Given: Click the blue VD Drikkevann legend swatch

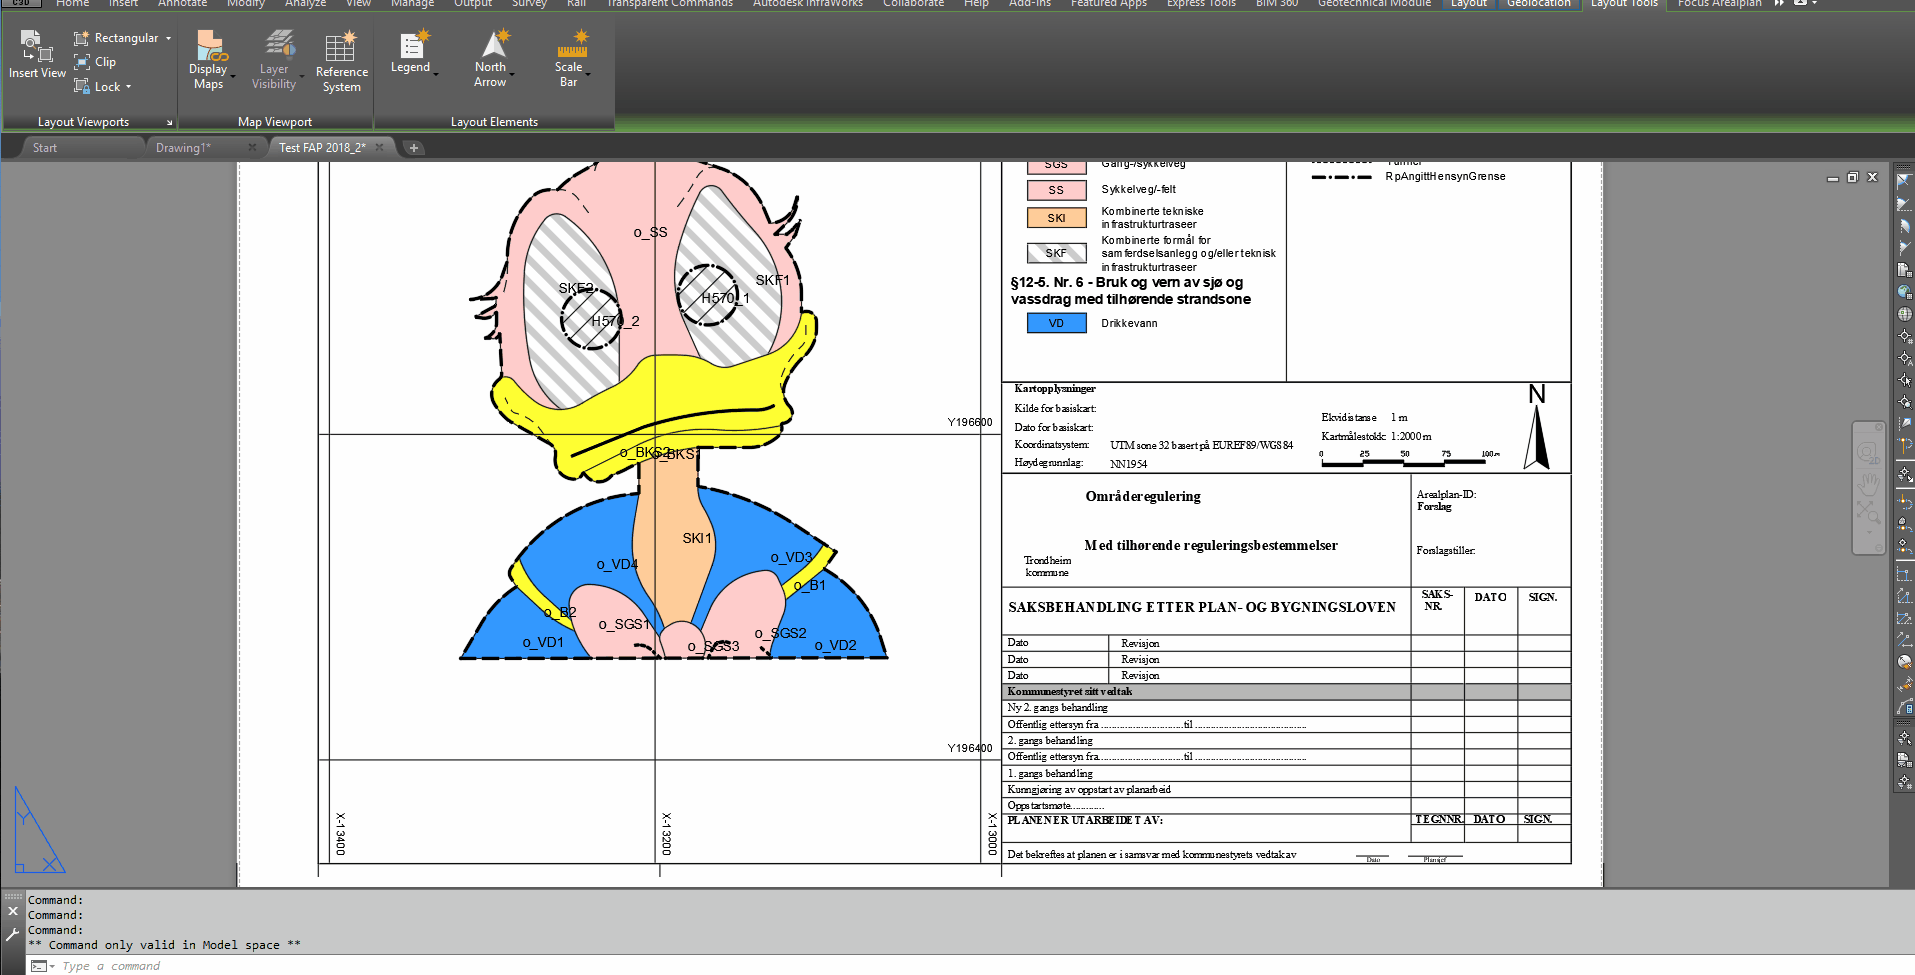Looking at the screenshot, I should (1056, 323).
